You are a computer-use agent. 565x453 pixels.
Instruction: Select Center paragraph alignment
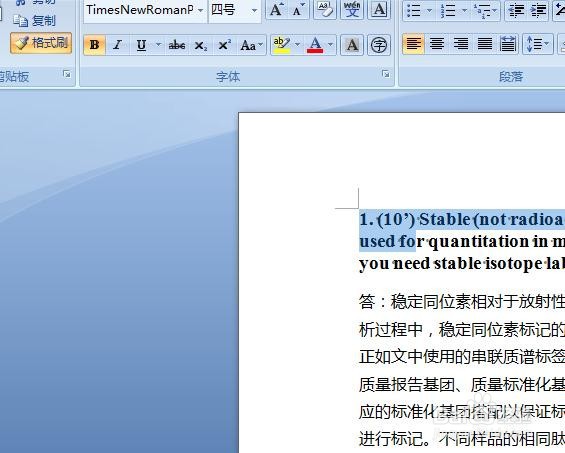[x=437, y=44]
